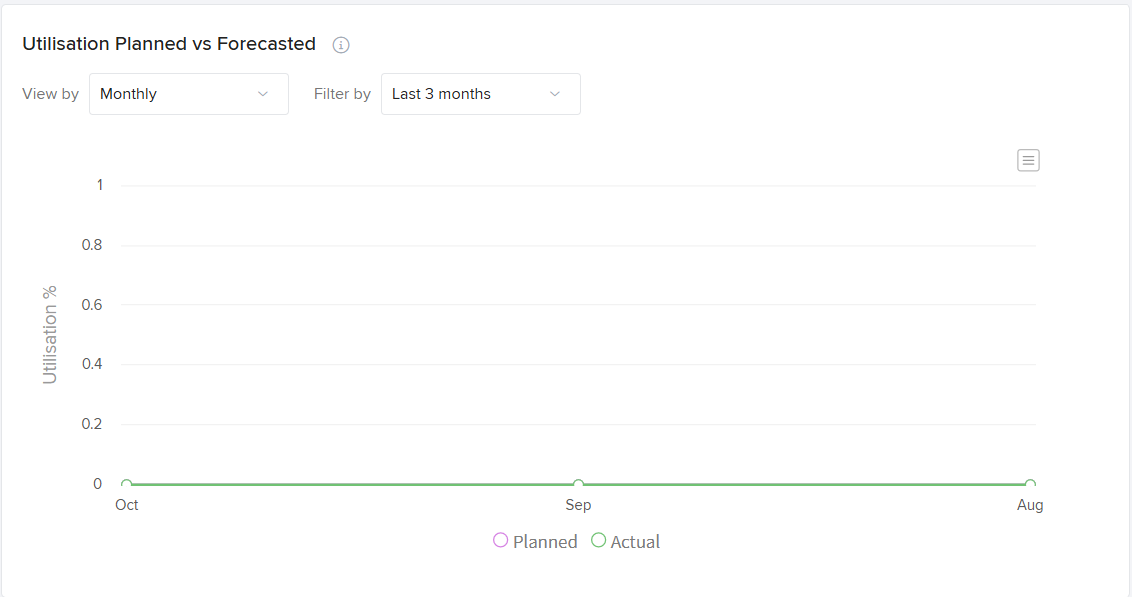Open the chart hamburger menu icon

1028,160
